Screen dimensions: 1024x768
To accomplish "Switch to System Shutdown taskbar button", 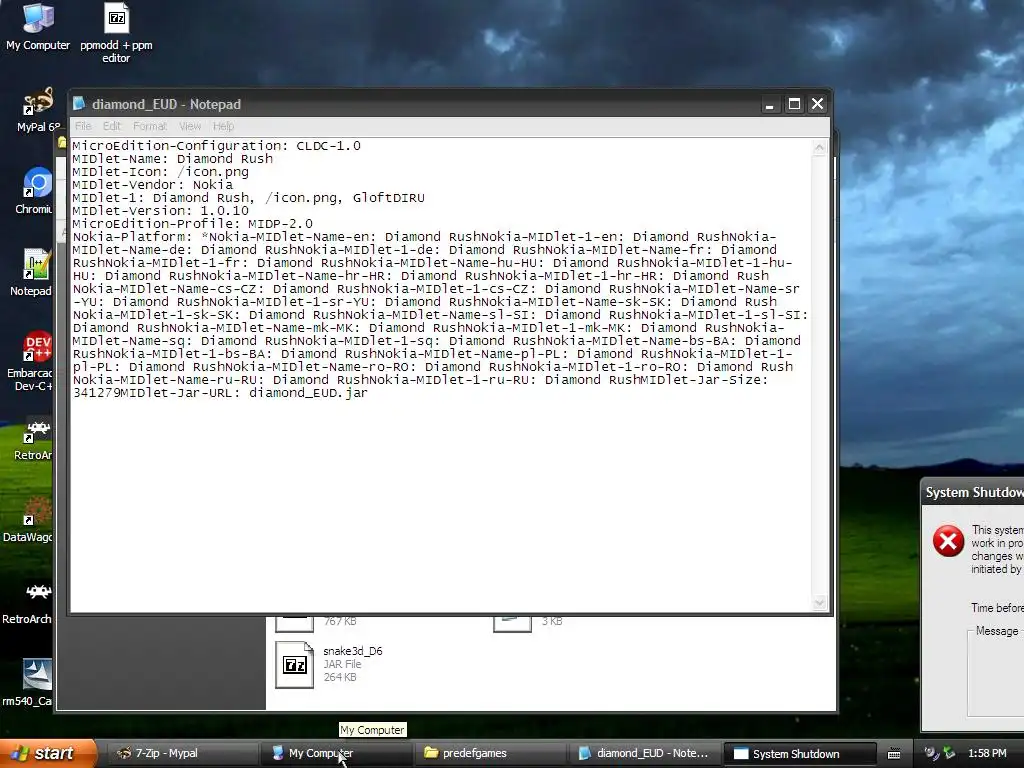I will coord(799,754).
